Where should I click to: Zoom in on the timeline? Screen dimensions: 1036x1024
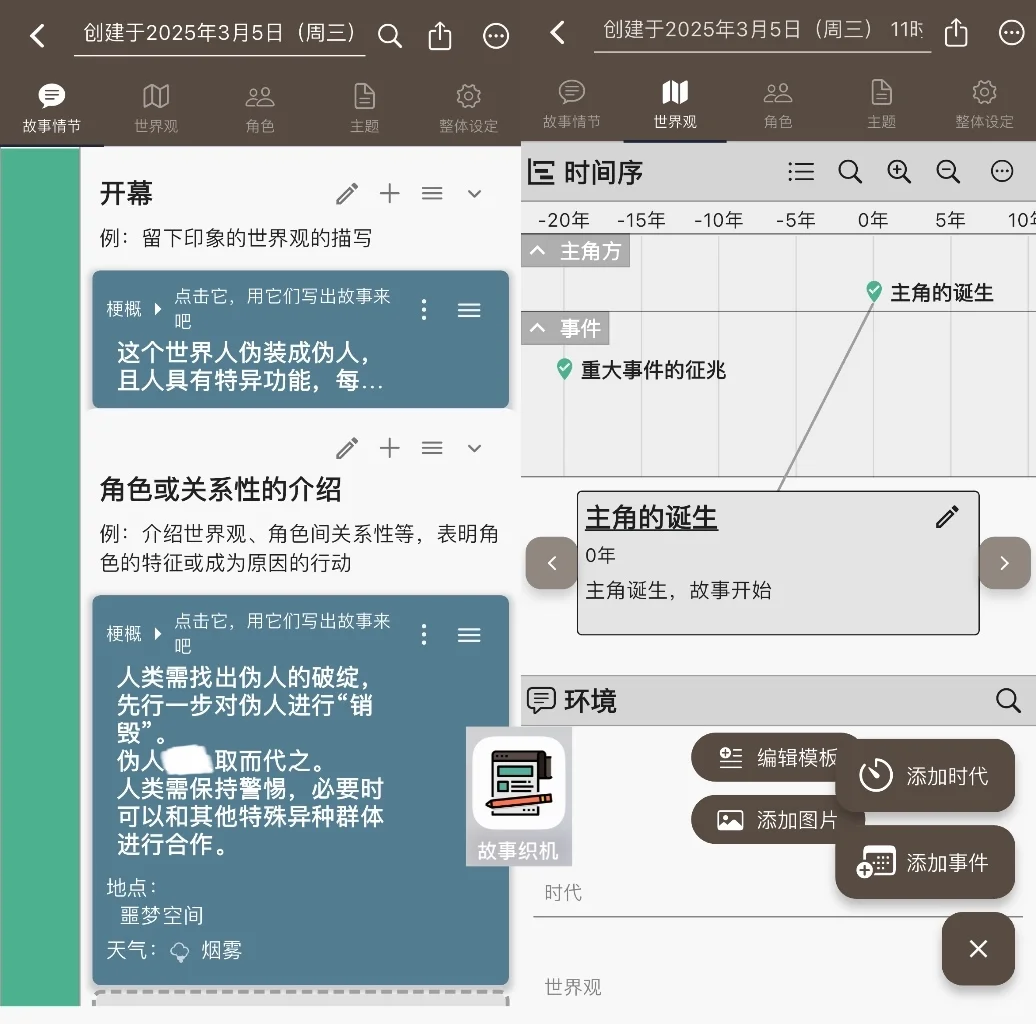click(899, 171)
